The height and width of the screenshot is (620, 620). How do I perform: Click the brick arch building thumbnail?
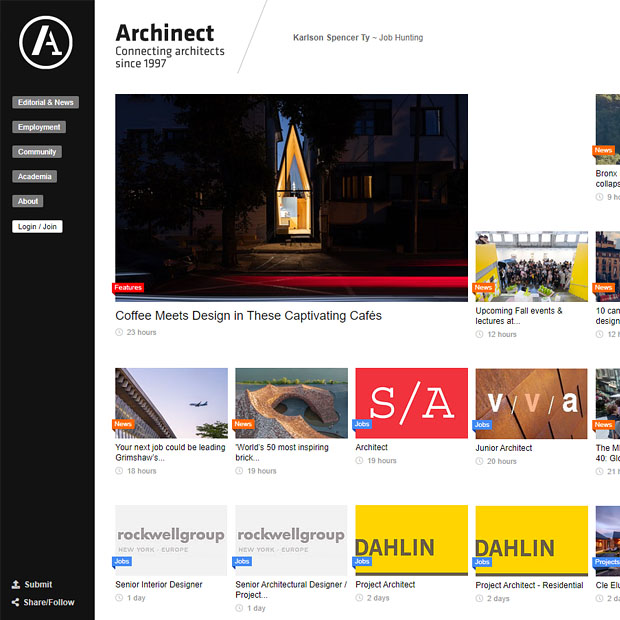(291, 403)
